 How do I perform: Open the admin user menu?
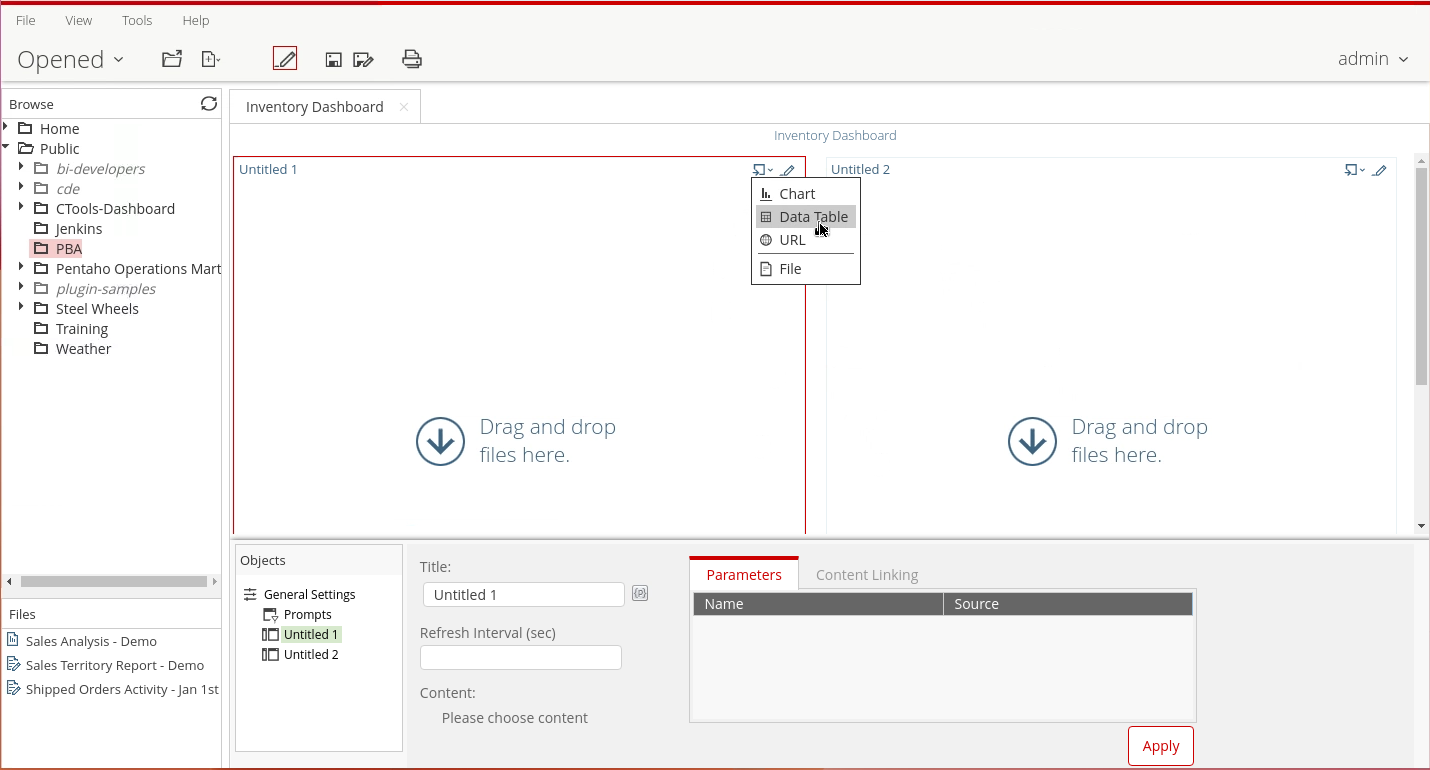(1372, 59)
